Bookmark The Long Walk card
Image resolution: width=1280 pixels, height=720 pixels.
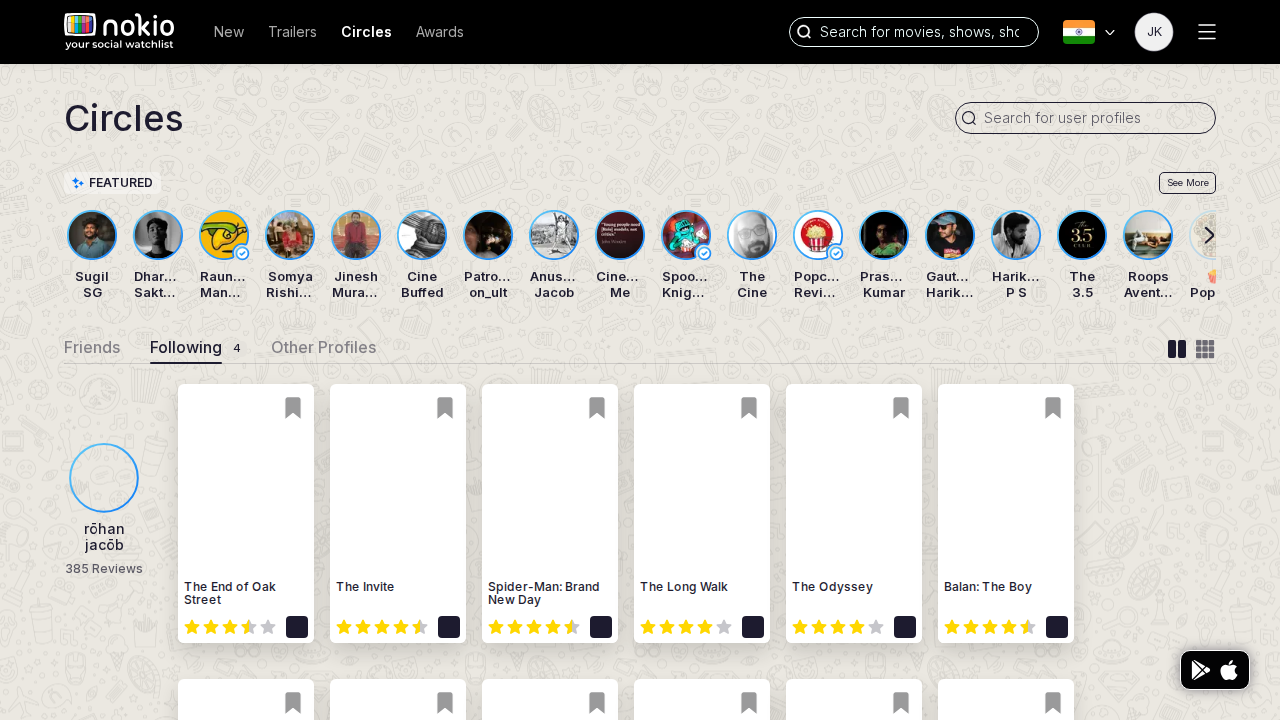pos(749,408)
